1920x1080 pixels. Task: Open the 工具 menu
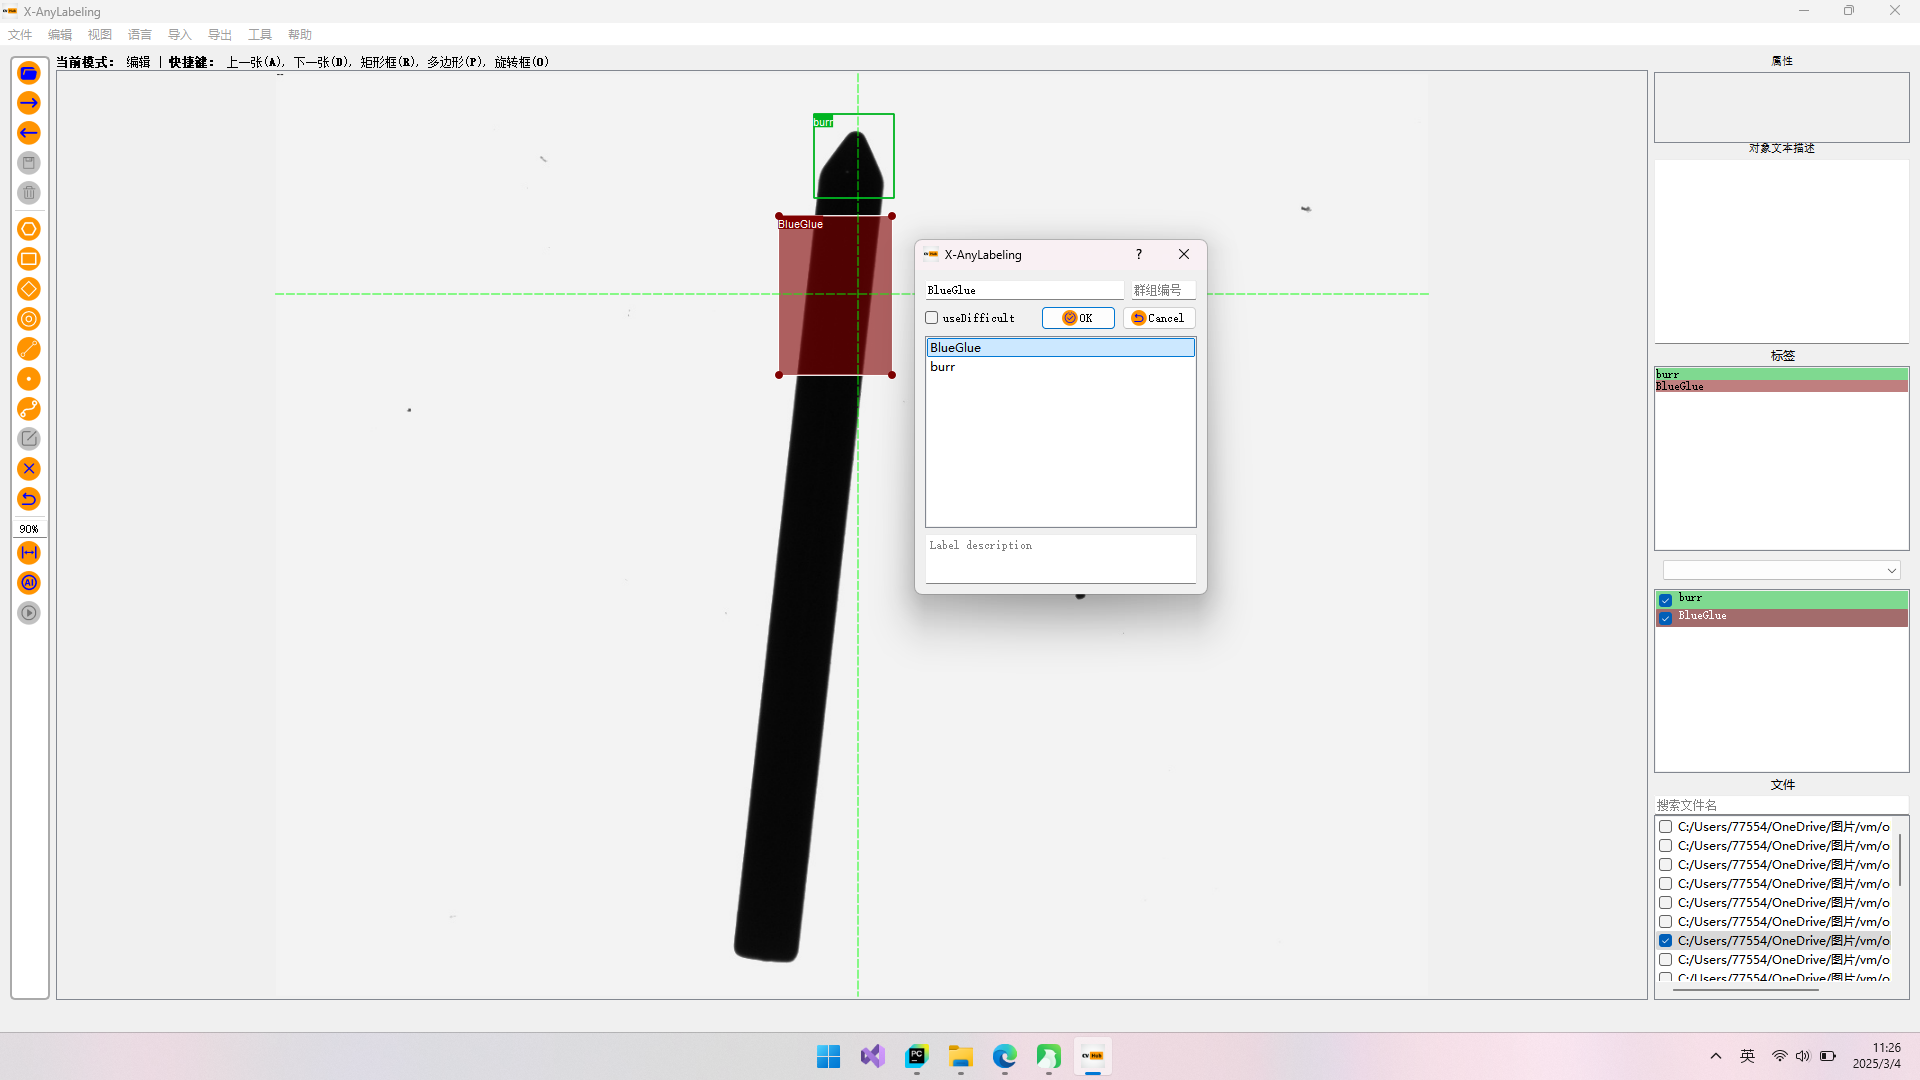(x=260, y=35)
